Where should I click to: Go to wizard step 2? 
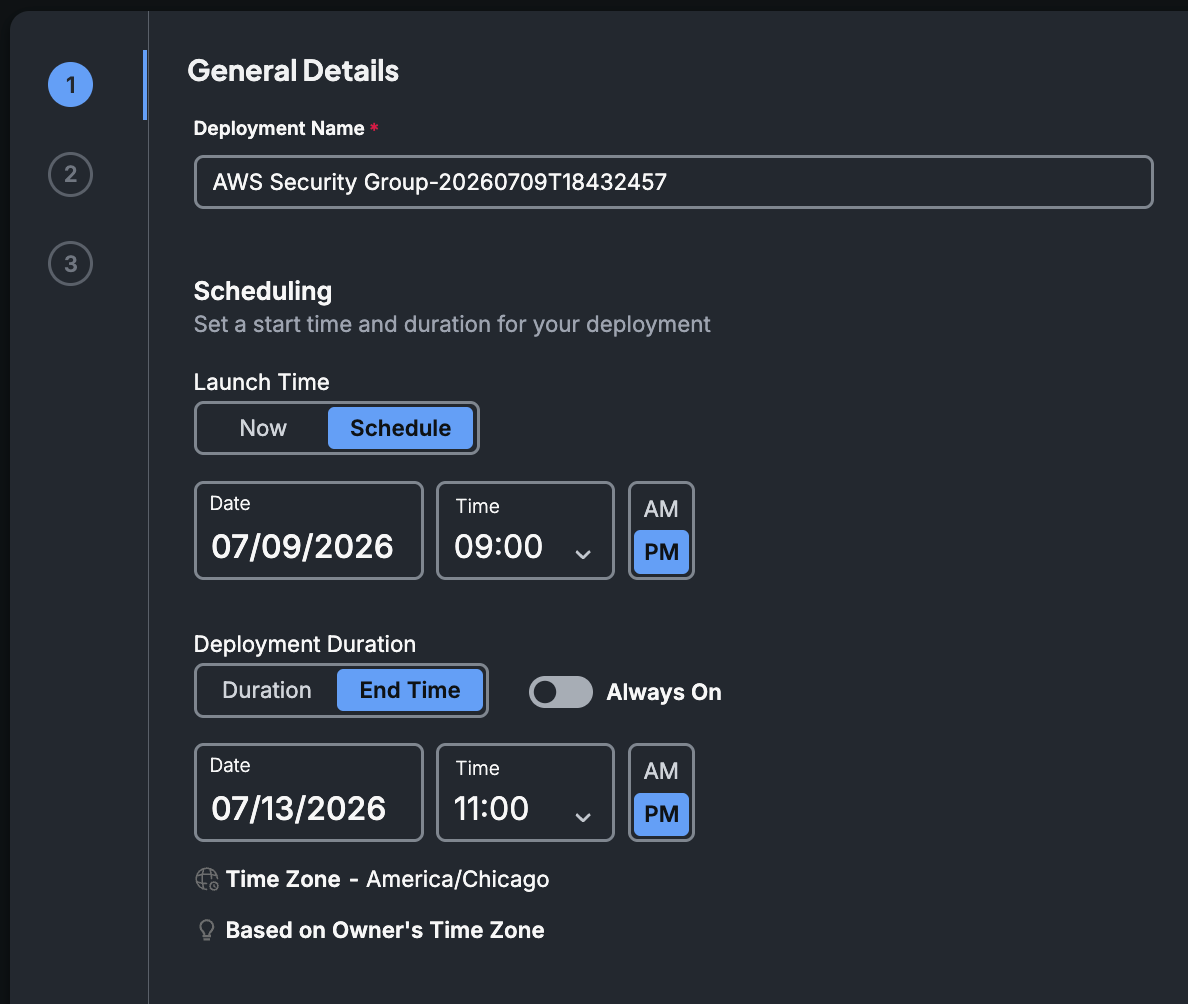pyautogui.click(x=70, y=174)
